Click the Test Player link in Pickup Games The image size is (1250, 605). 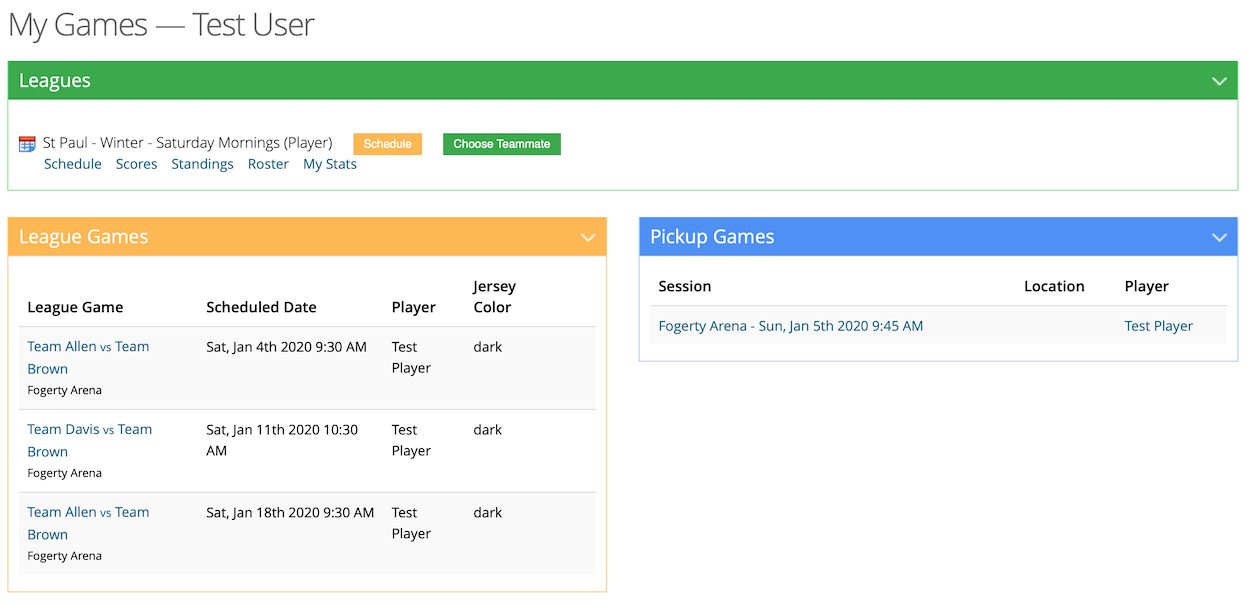[x=1157, y=325]
